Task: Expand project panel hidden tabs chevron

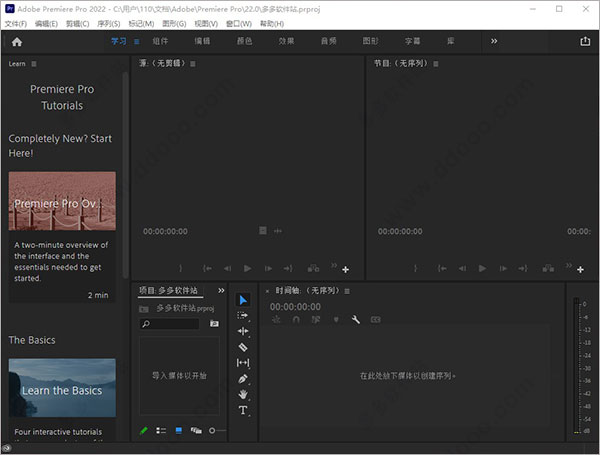Action: [221, 291]
